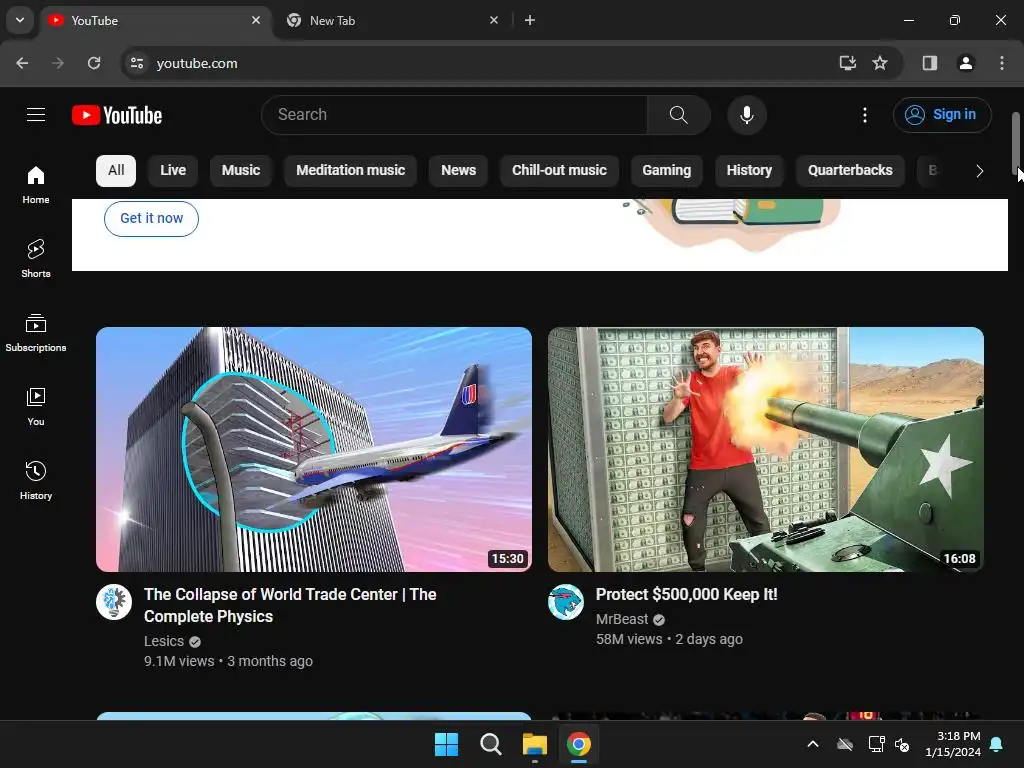Click the install app icon in address bar
Viewport: 1024px width, 768px height.
[847, 63]
